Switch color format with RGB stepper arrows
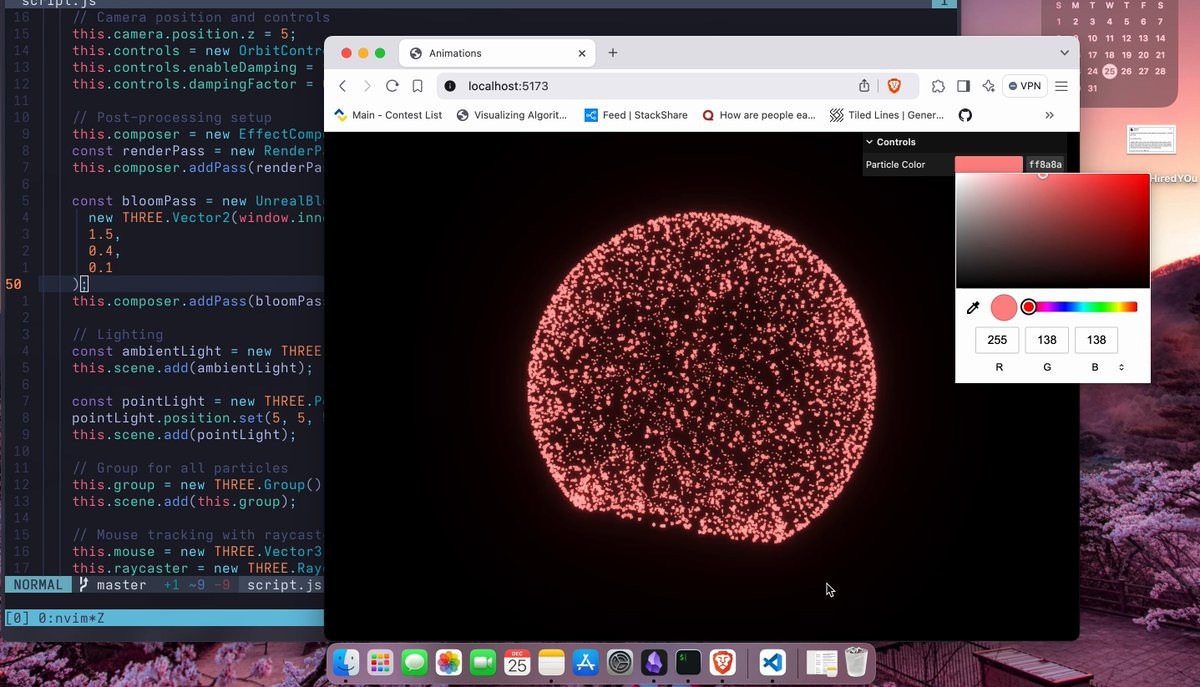The height and width of the screenshot is (687, 1200). (x=1121, y=368)
